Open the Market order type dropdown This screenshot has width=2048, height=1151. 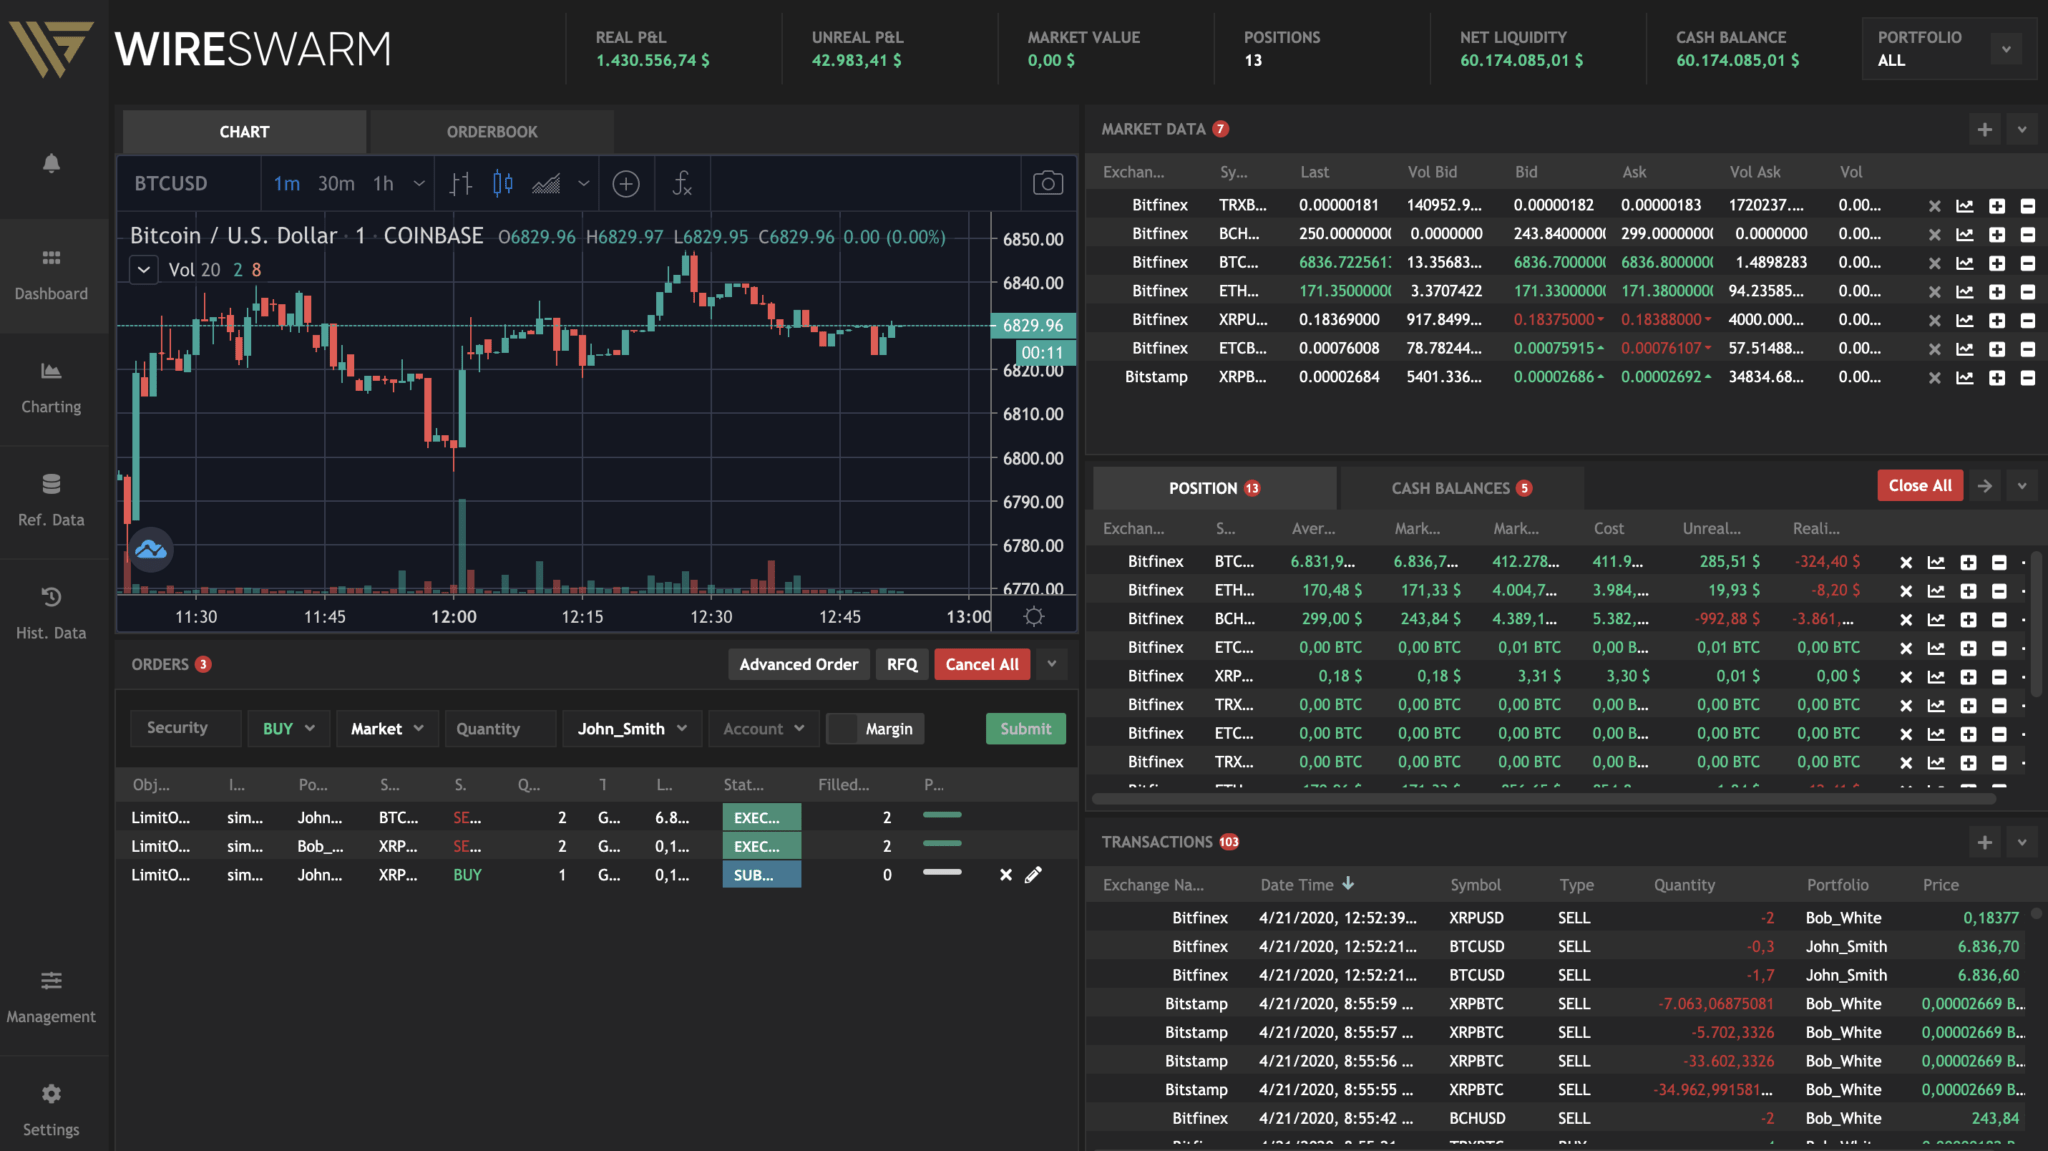[387, 729]
